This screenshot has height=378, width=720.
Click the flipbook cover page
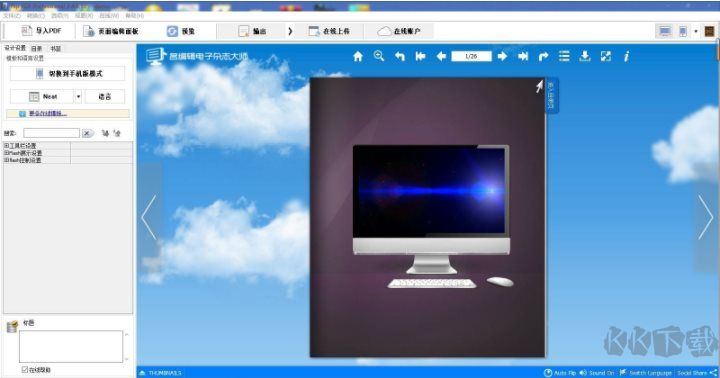coord(428,217)
